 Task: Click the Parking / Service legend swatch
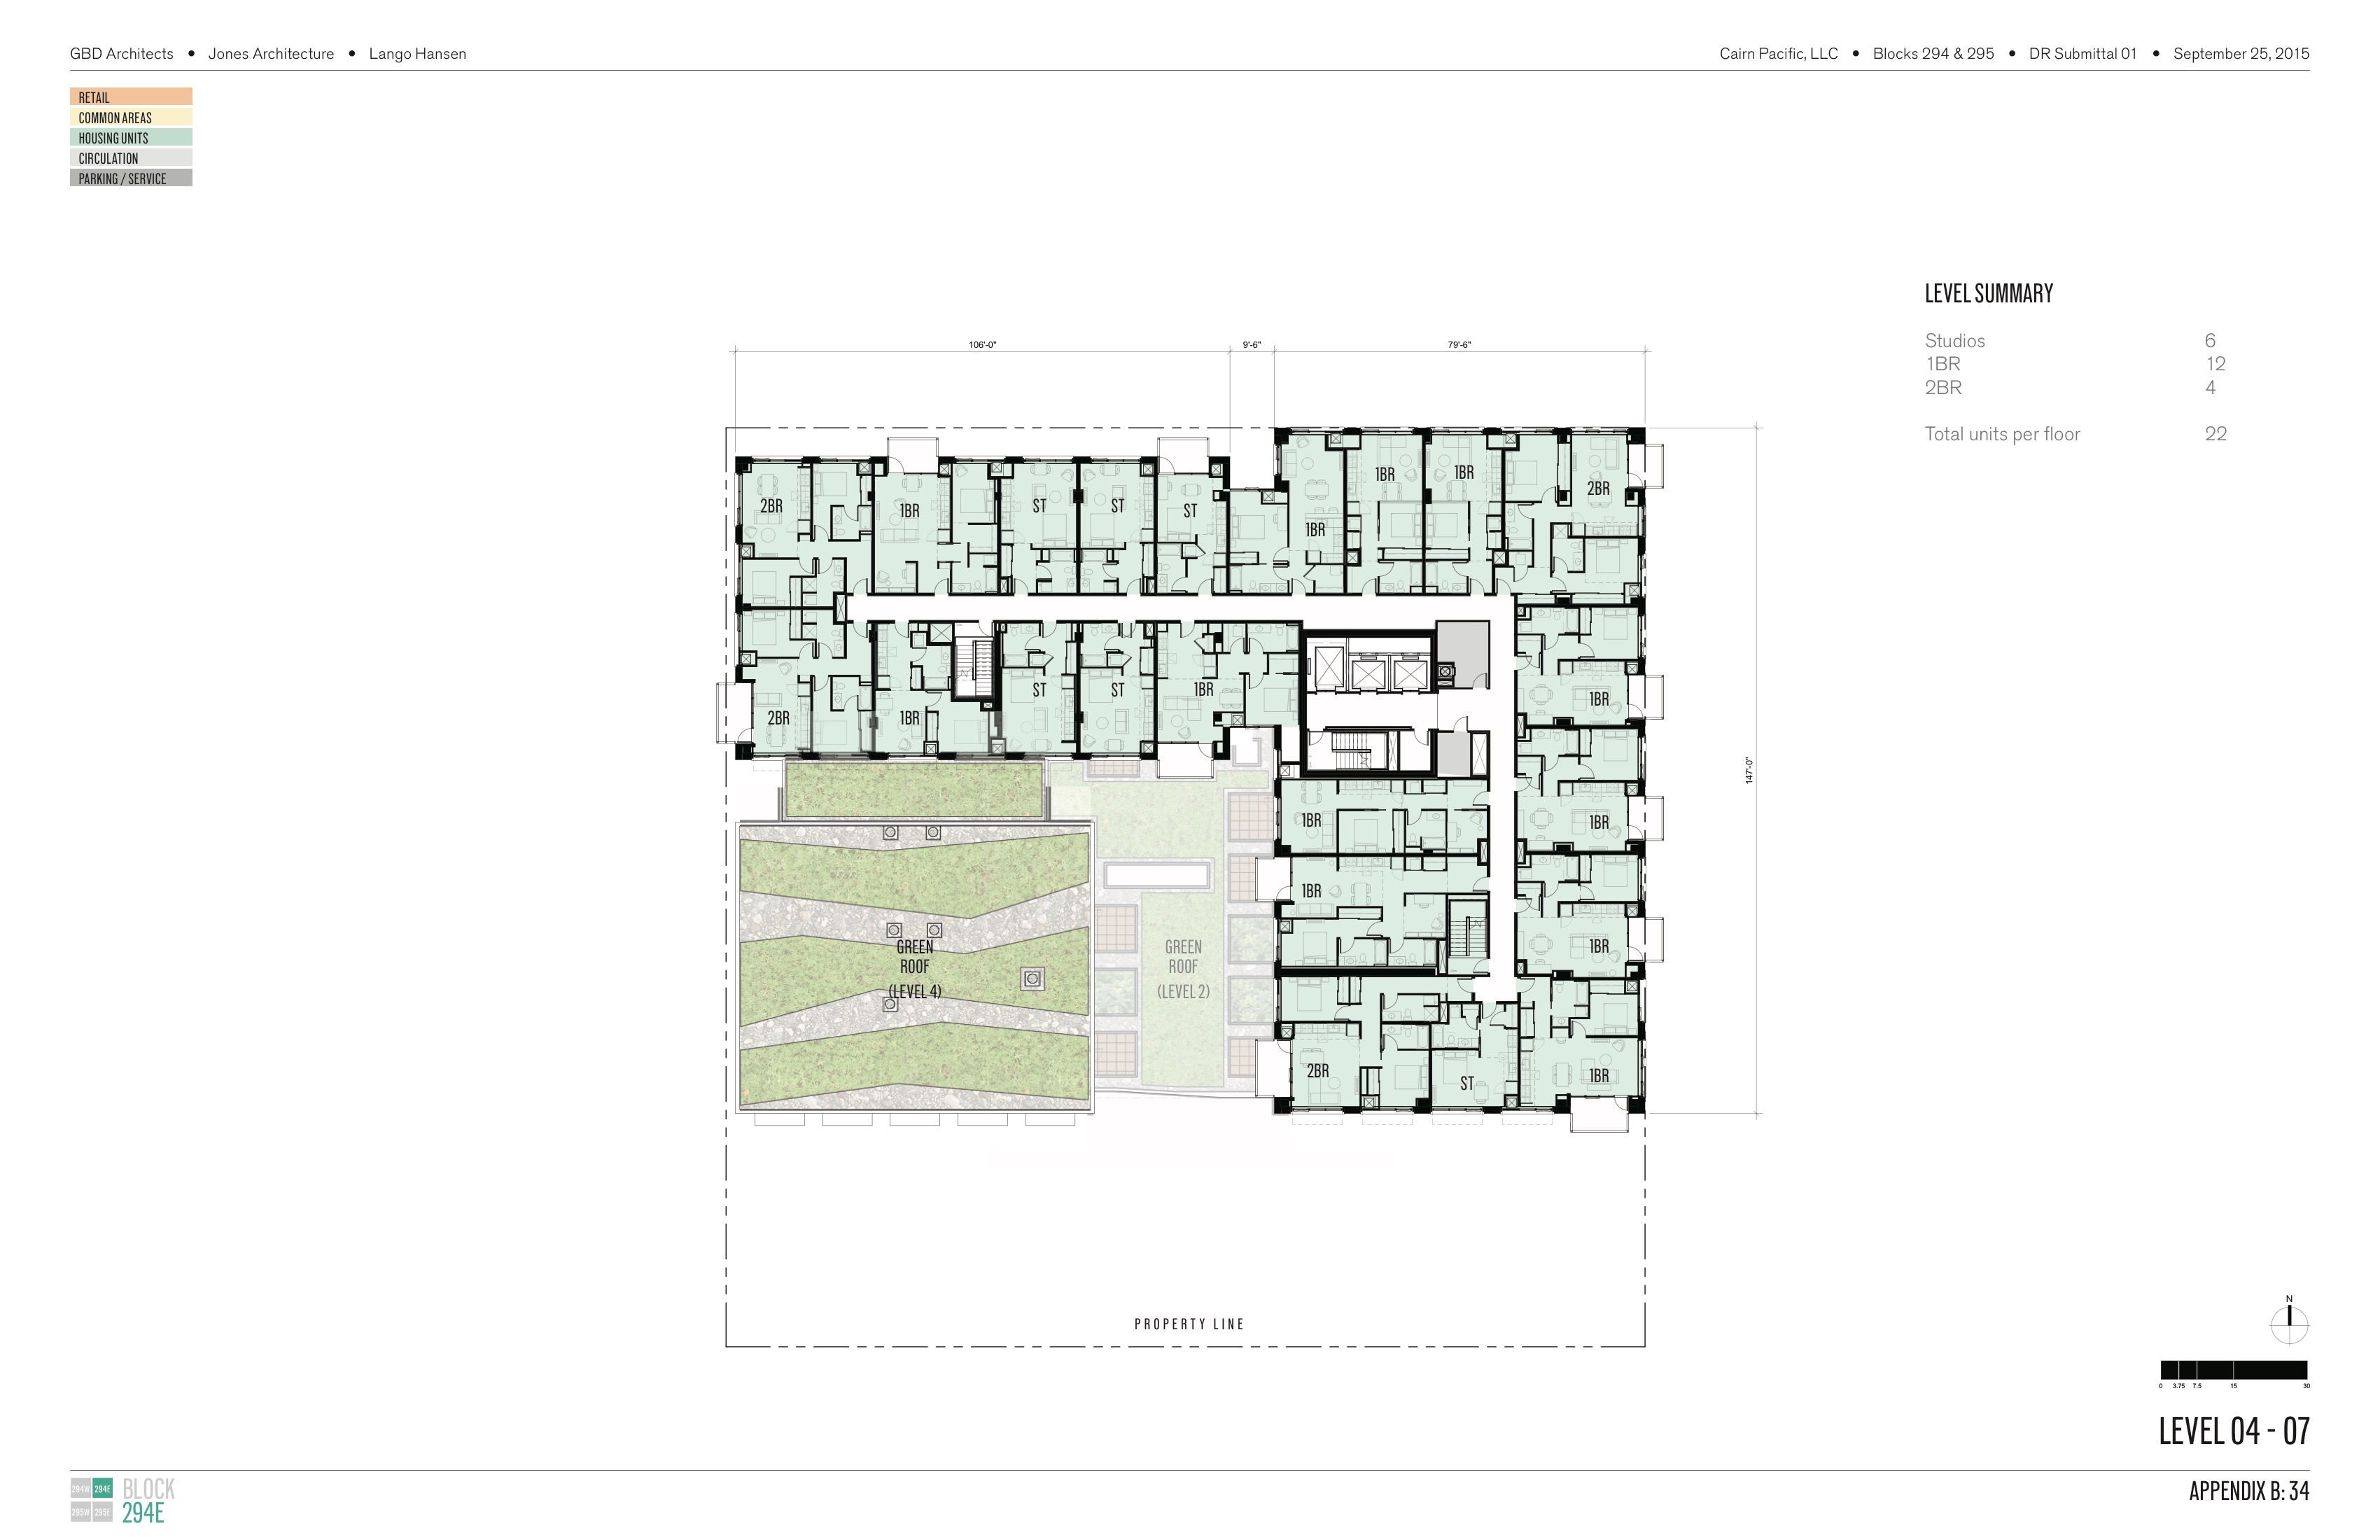[131, 178]
